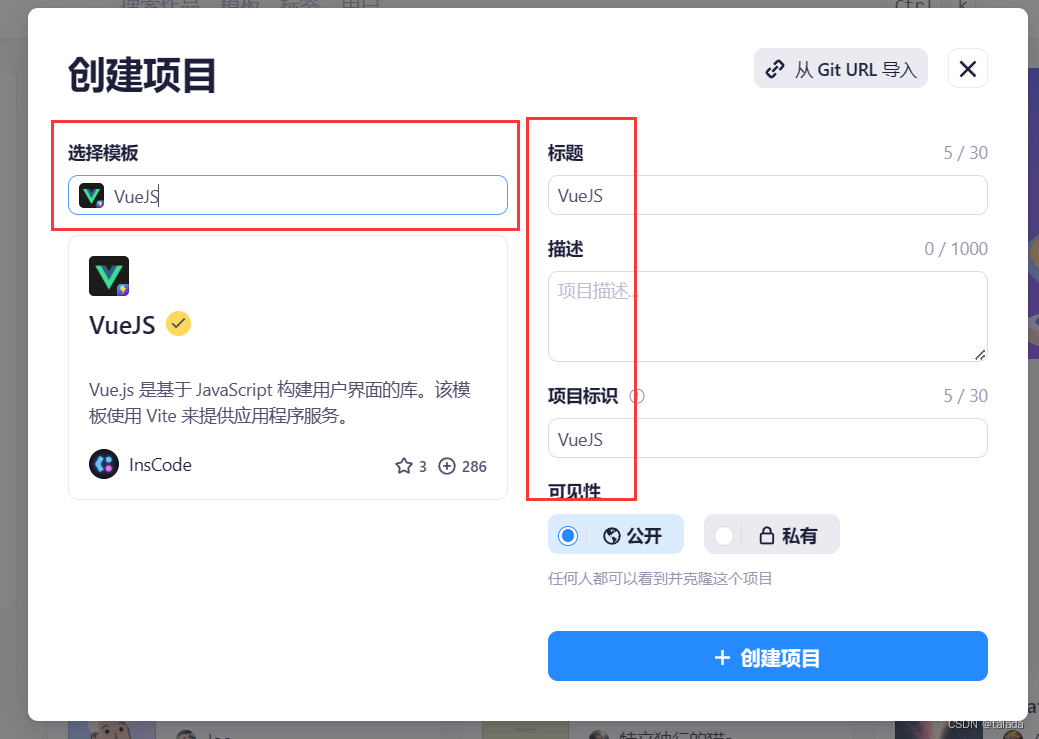Click the 创建项目 create button
Viewport: 1039px width, 739px height.
click(x=767, y=656)
